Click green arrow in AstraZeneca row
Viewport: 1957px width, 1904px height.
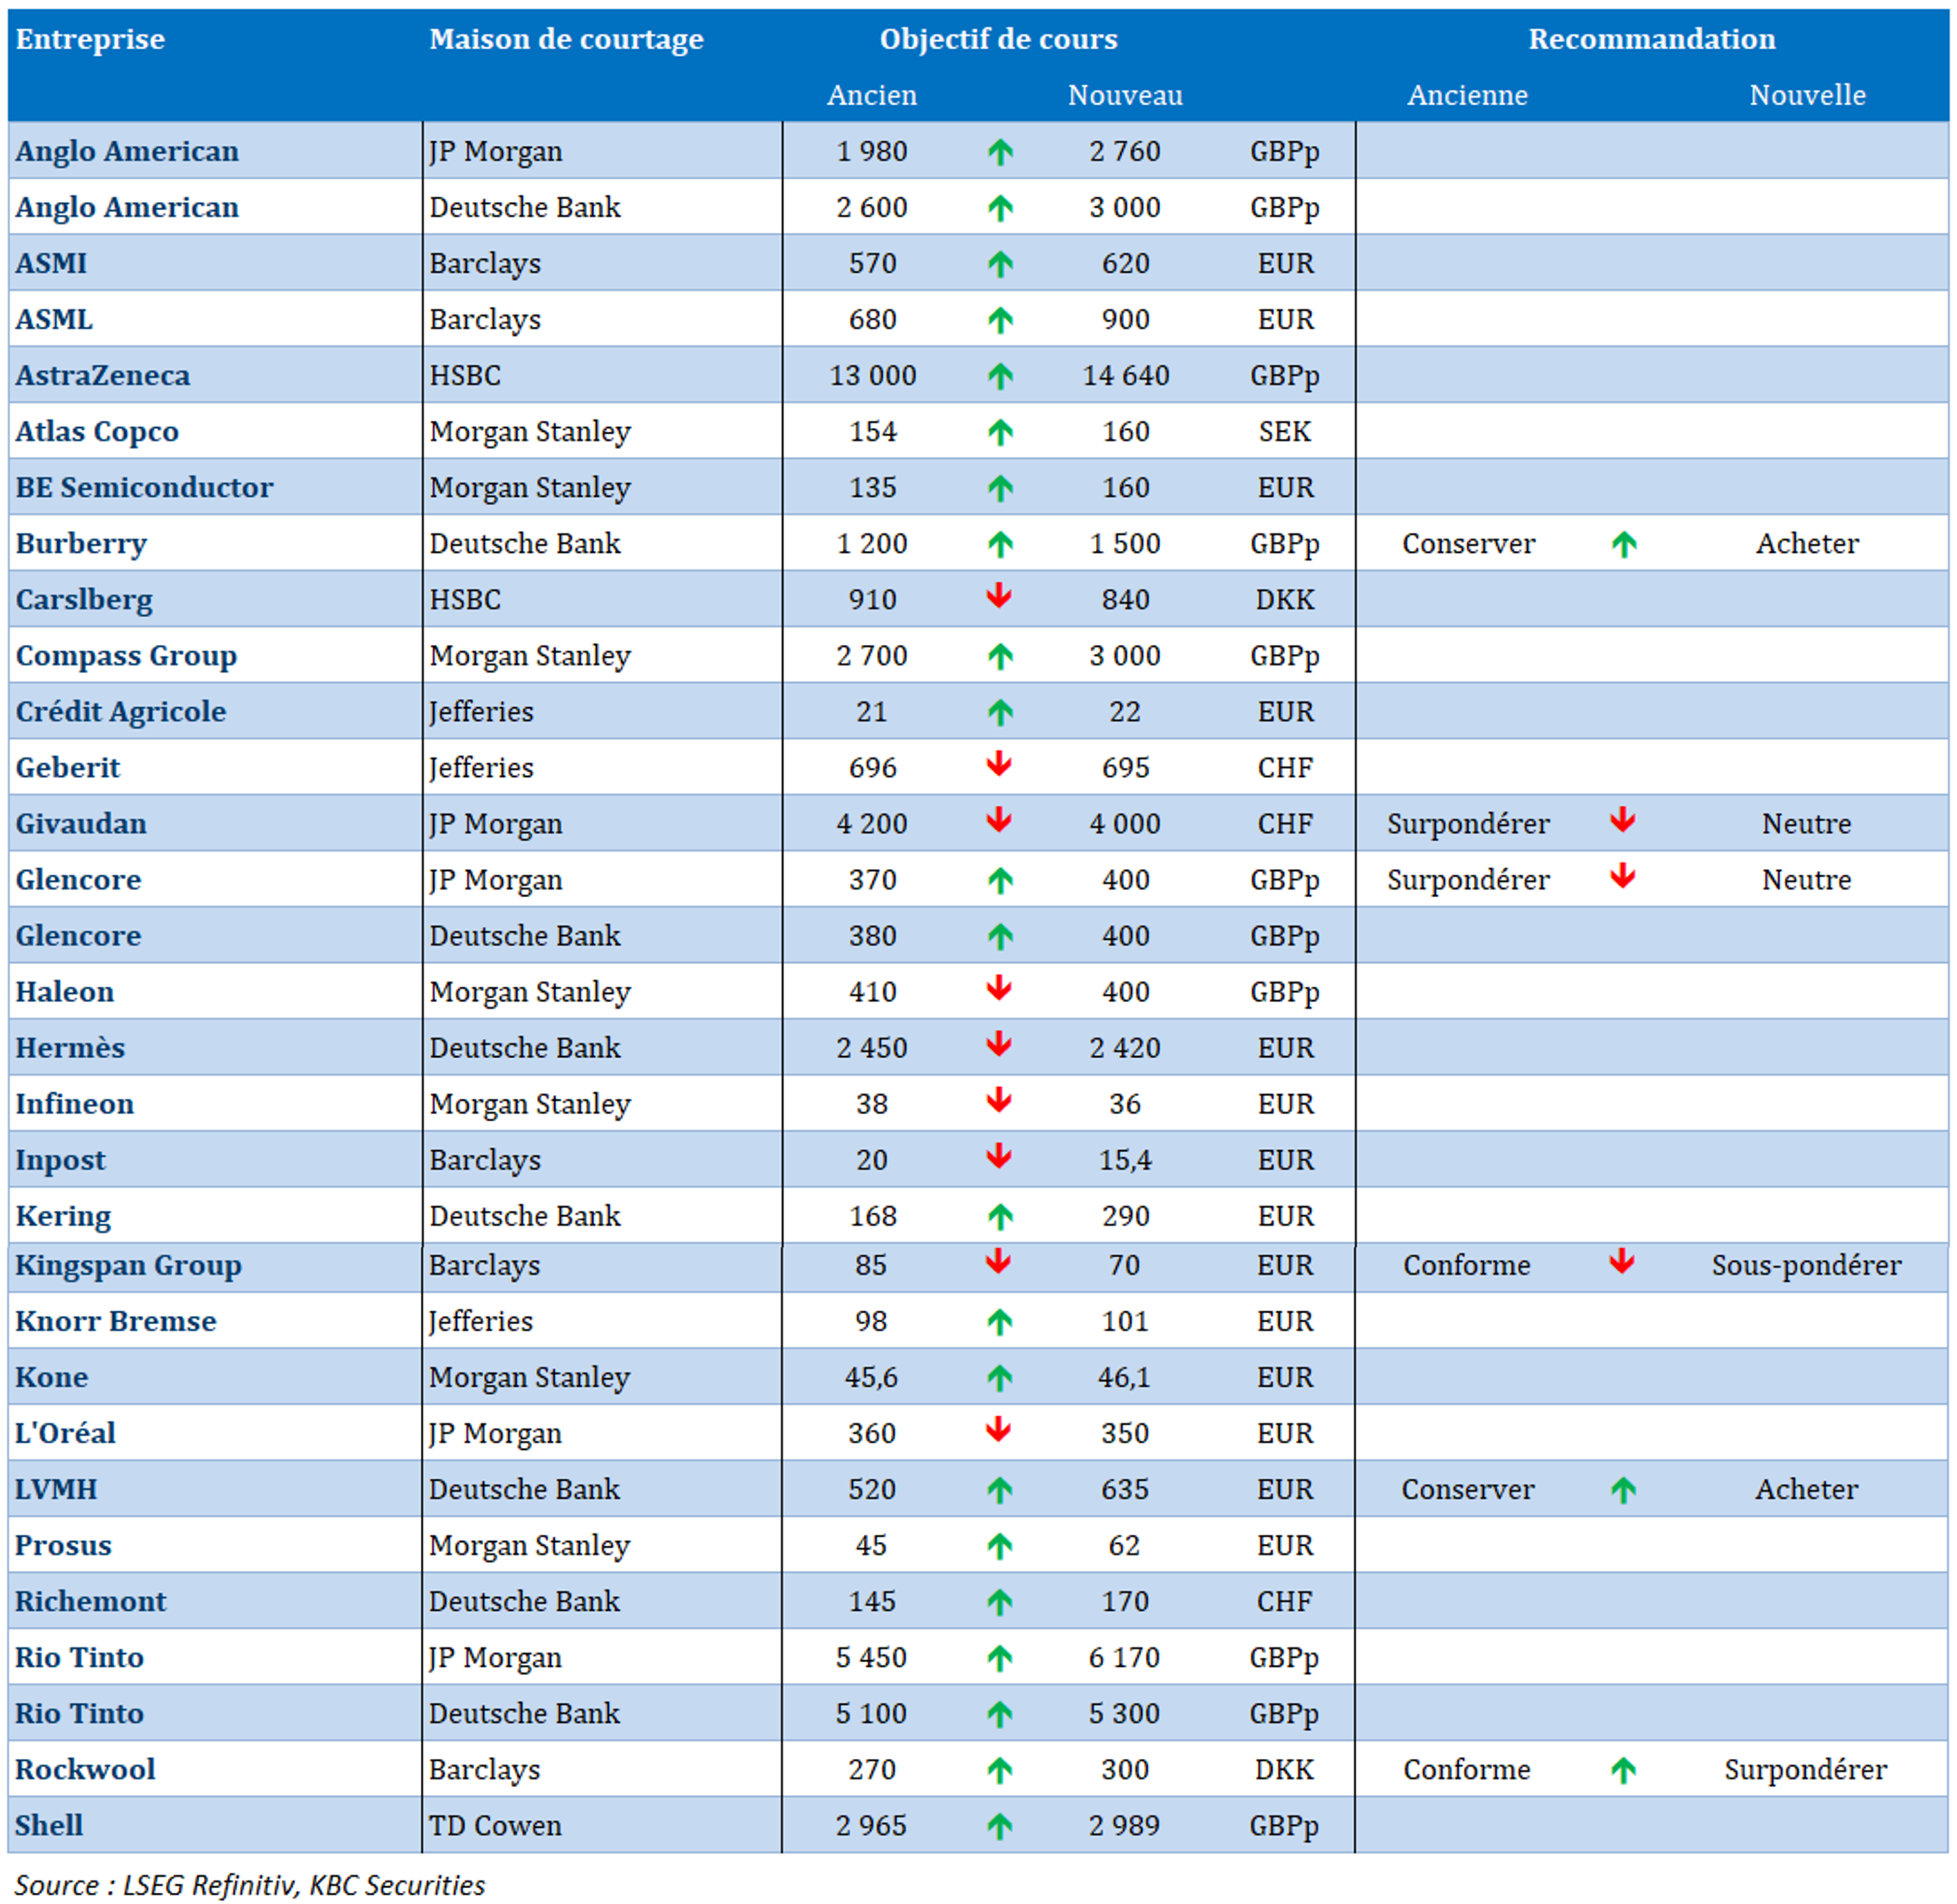[1000, 376]
